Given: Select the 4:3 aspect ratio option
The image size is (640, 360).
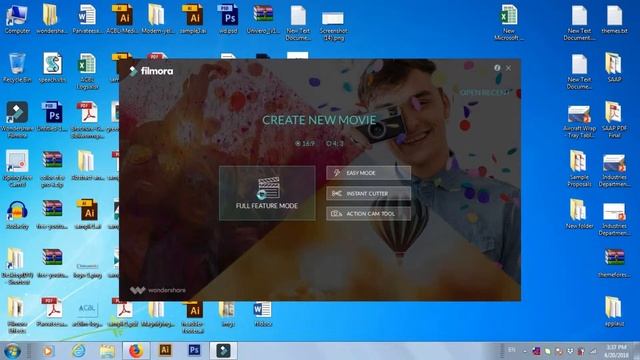Looking at the screenshot, I should 335,144.
